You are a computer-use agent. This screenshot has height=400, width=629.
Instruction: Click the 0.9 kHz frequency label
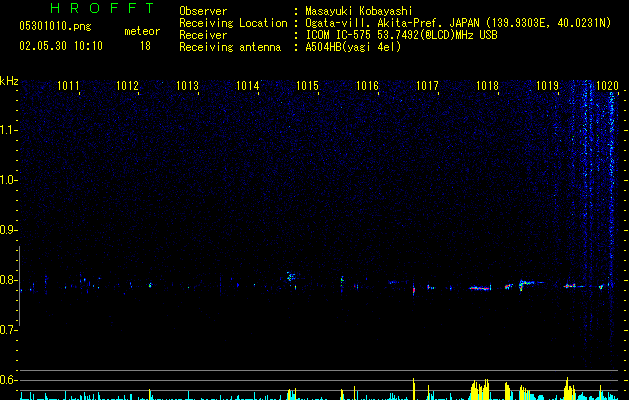pos(9,230)
